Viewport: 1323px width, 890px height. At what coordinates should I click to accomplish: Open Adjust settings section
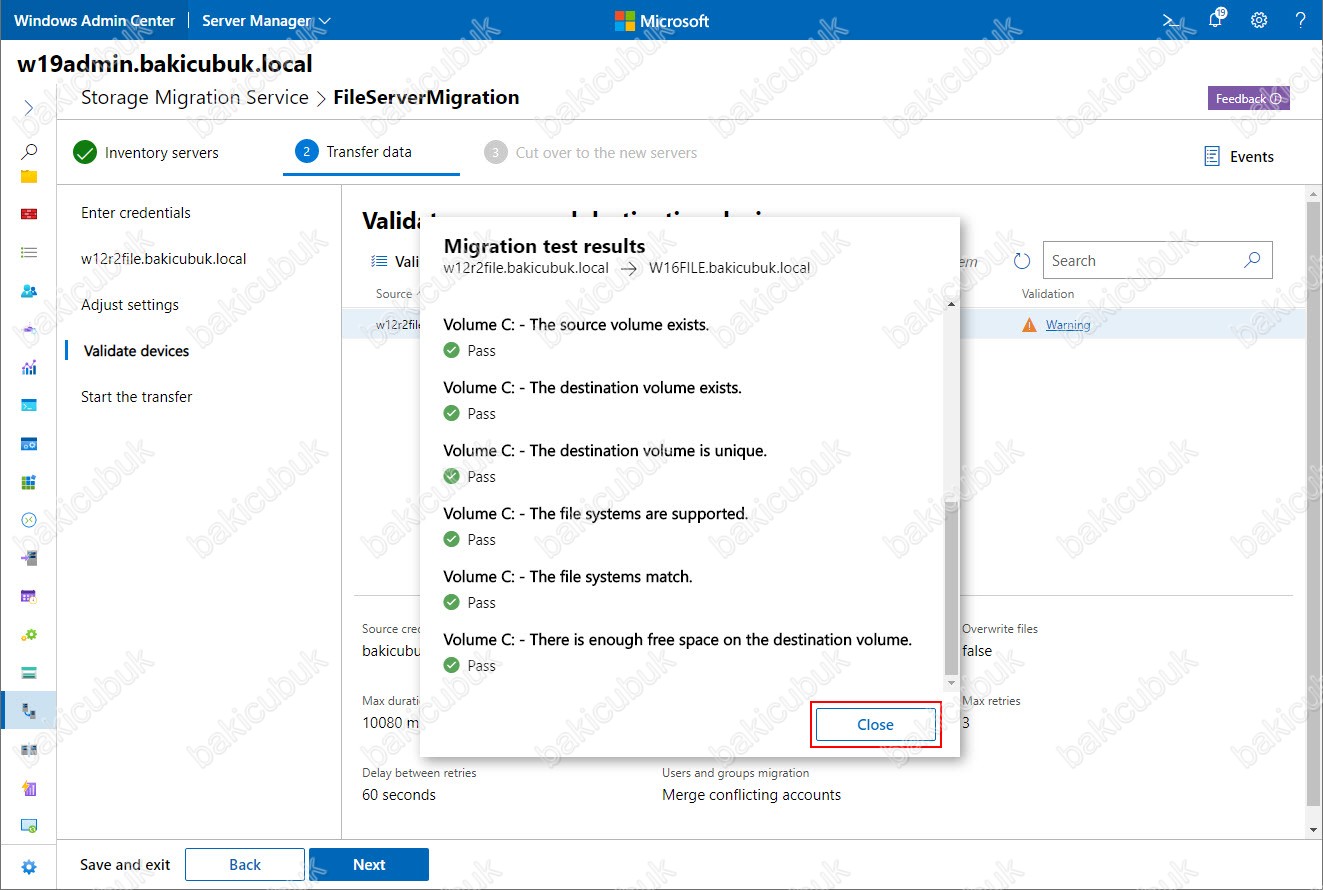[x=130, y=305]
